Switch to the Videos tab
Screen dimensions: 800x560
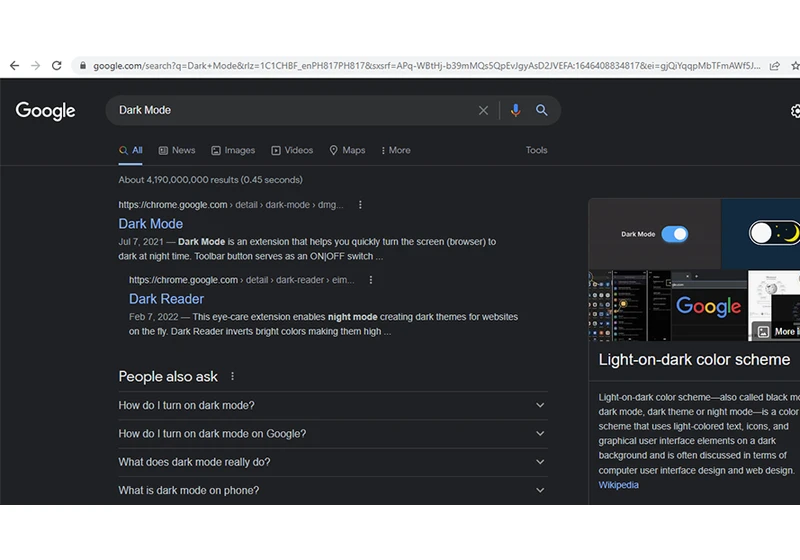click(x=292, y=150)
